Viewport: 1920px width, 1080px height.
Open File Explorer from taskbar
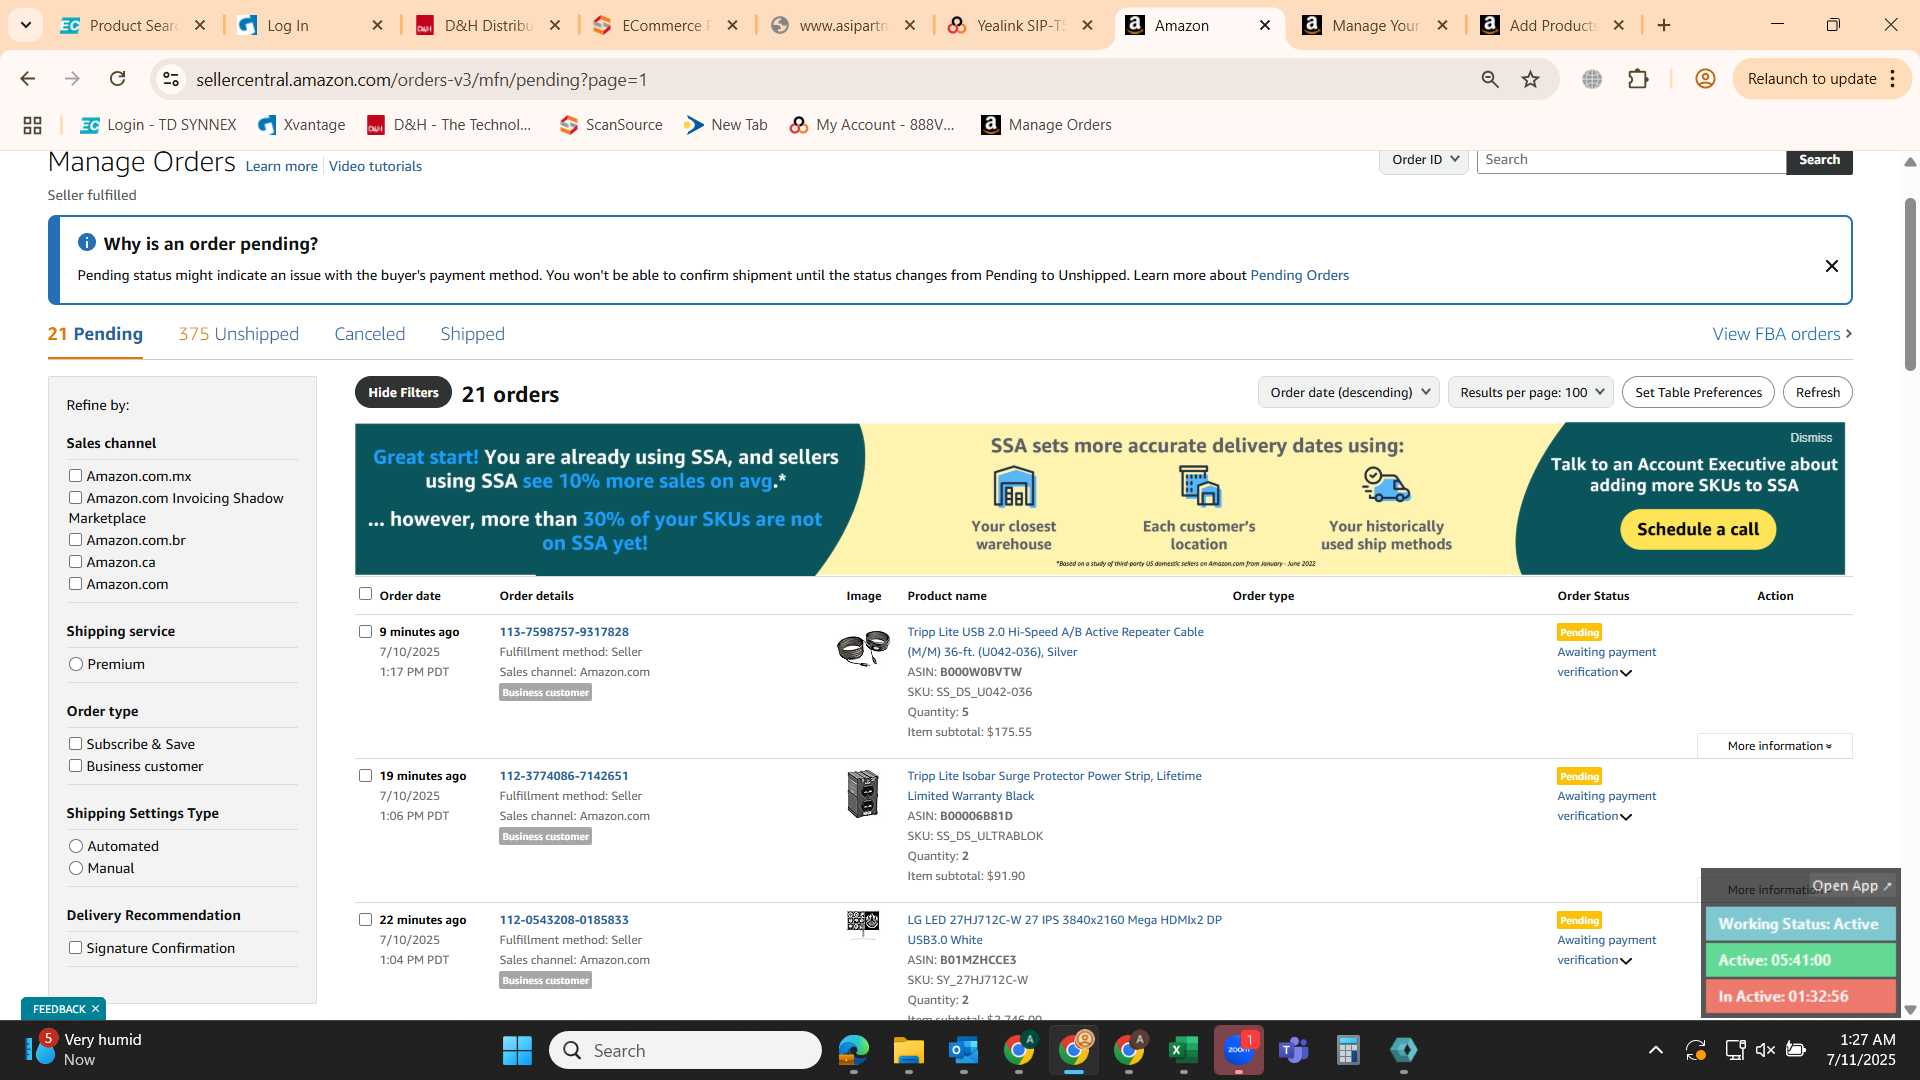click(x=908, y=1050)
